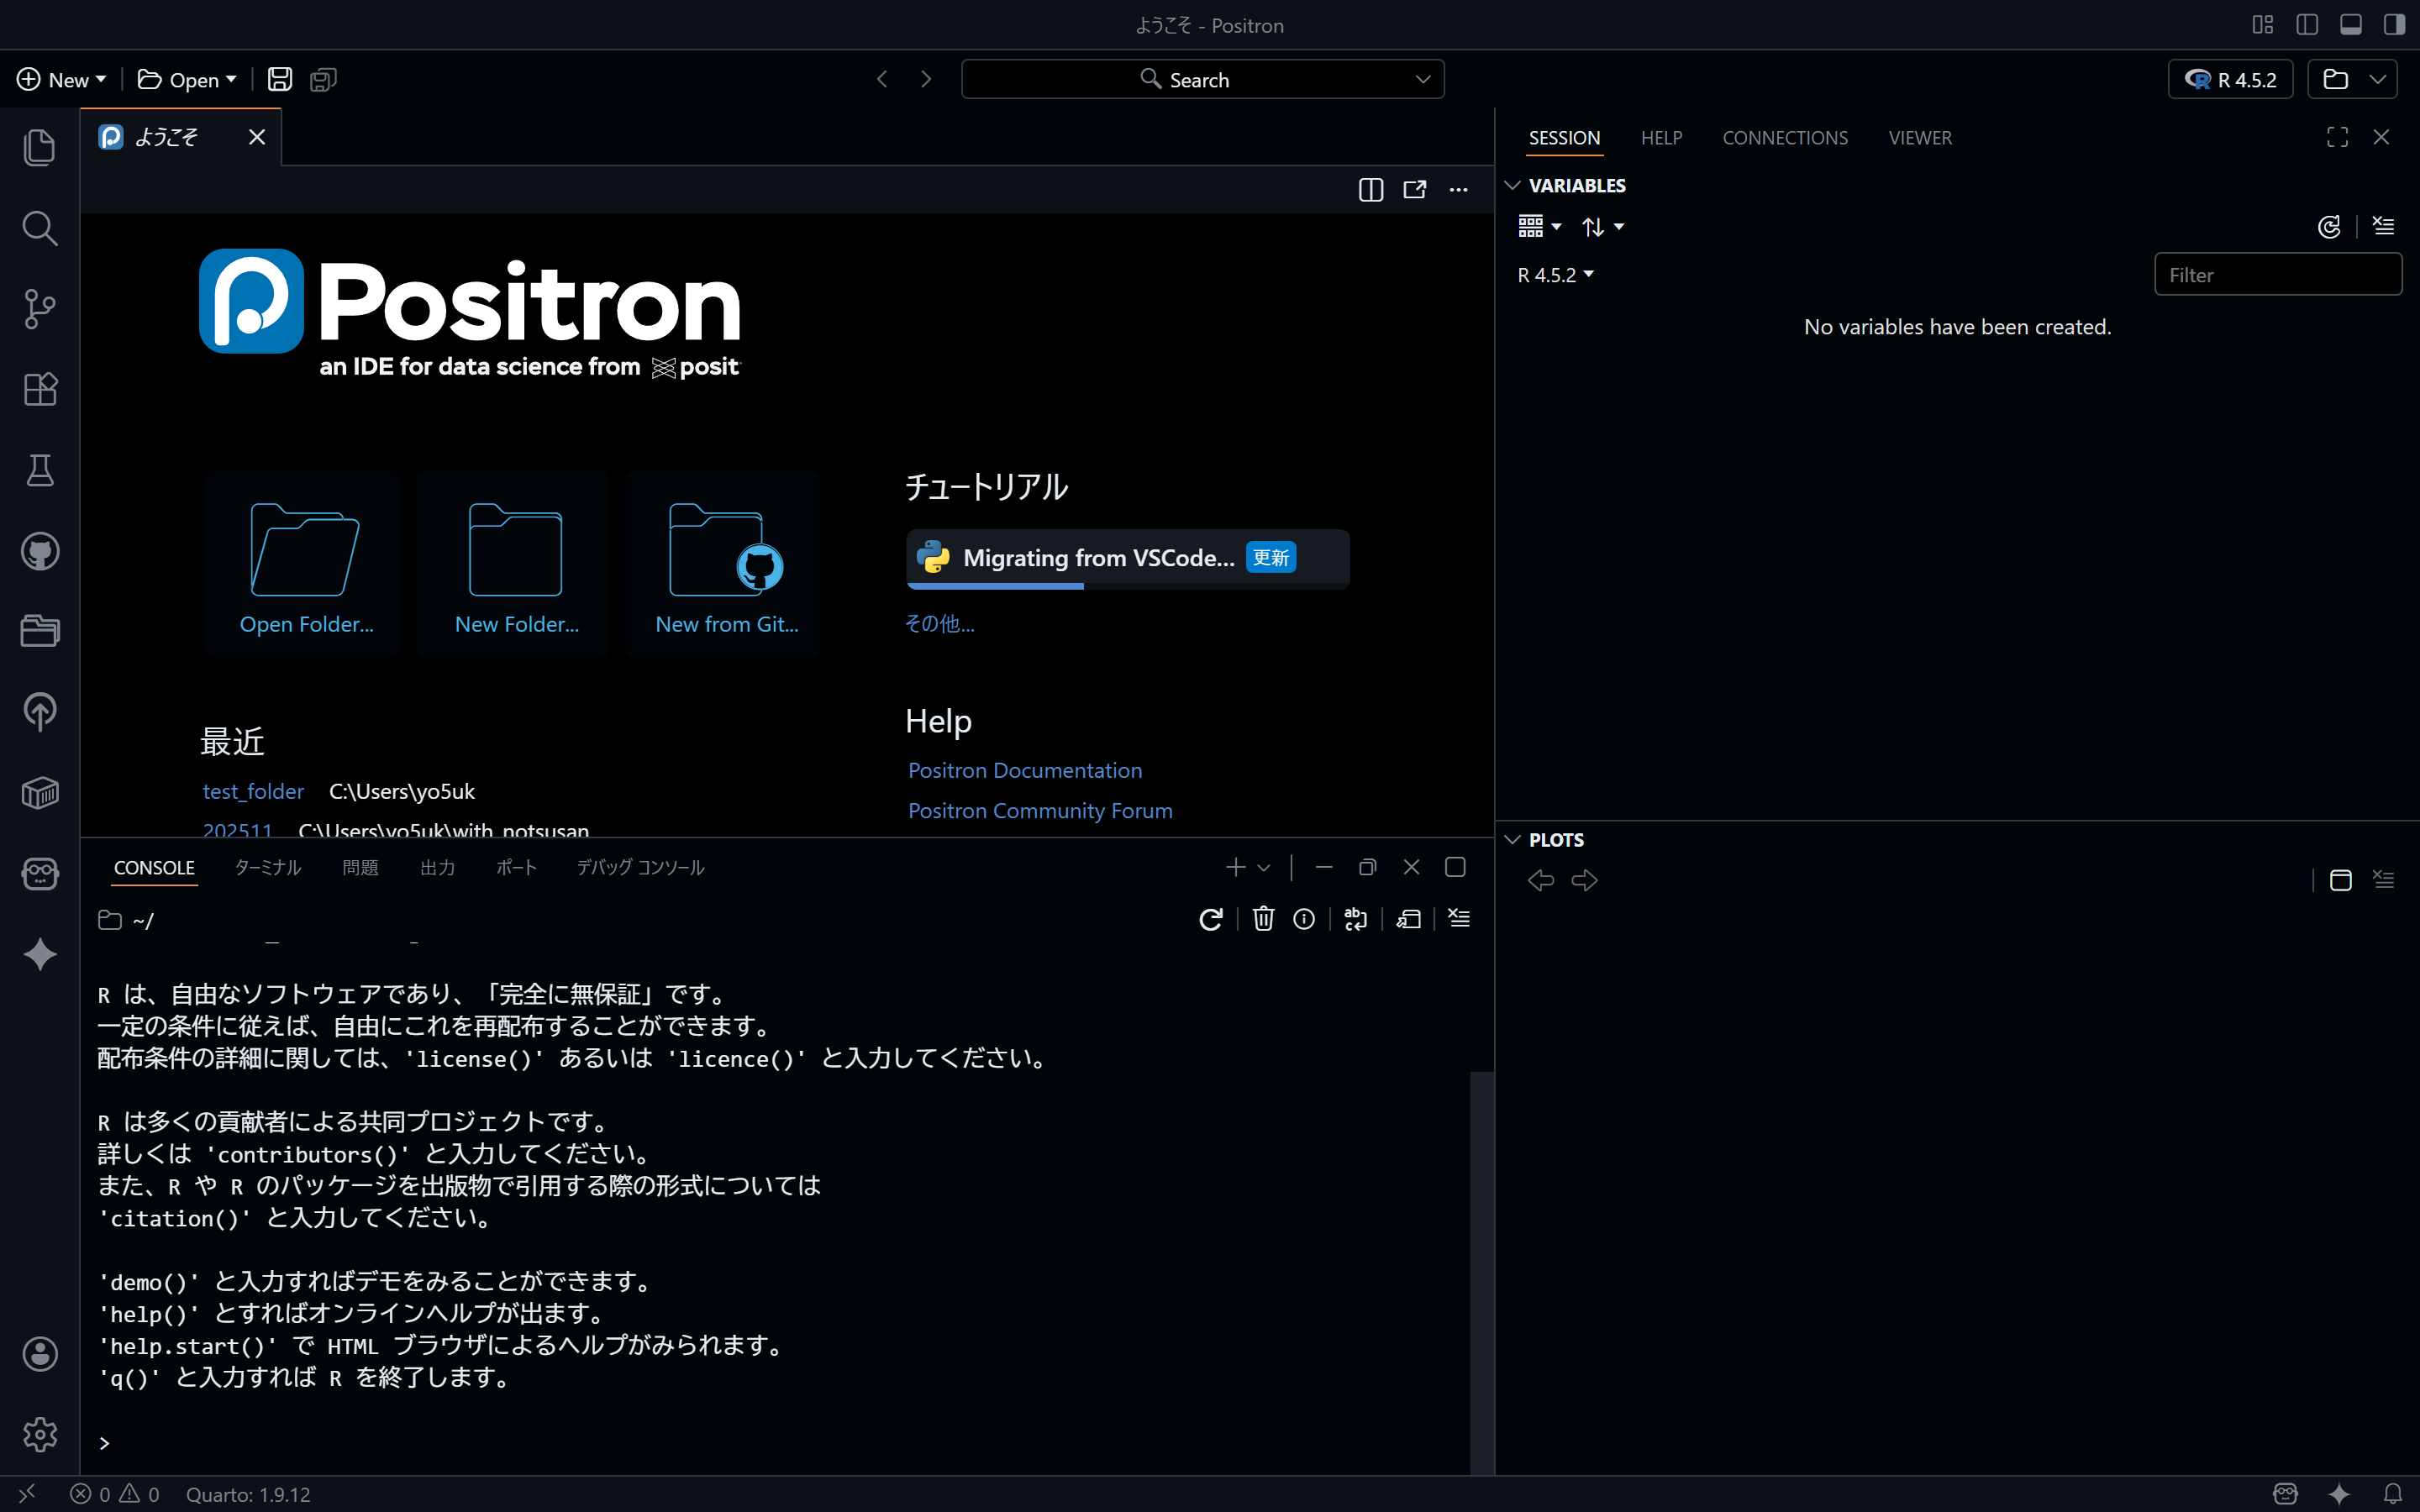Open the Source Control sidebar view

coord(40,309)
